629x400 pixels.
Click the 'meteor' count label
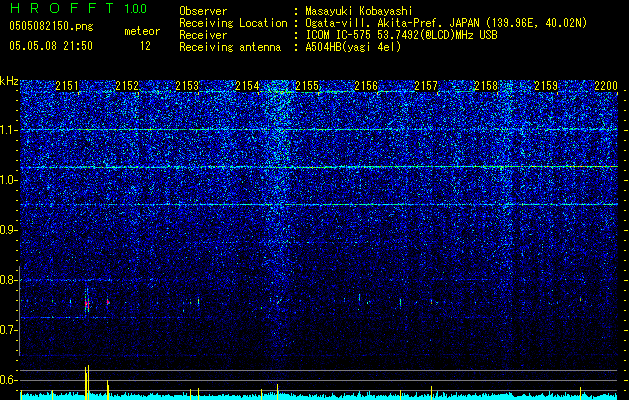142,31
